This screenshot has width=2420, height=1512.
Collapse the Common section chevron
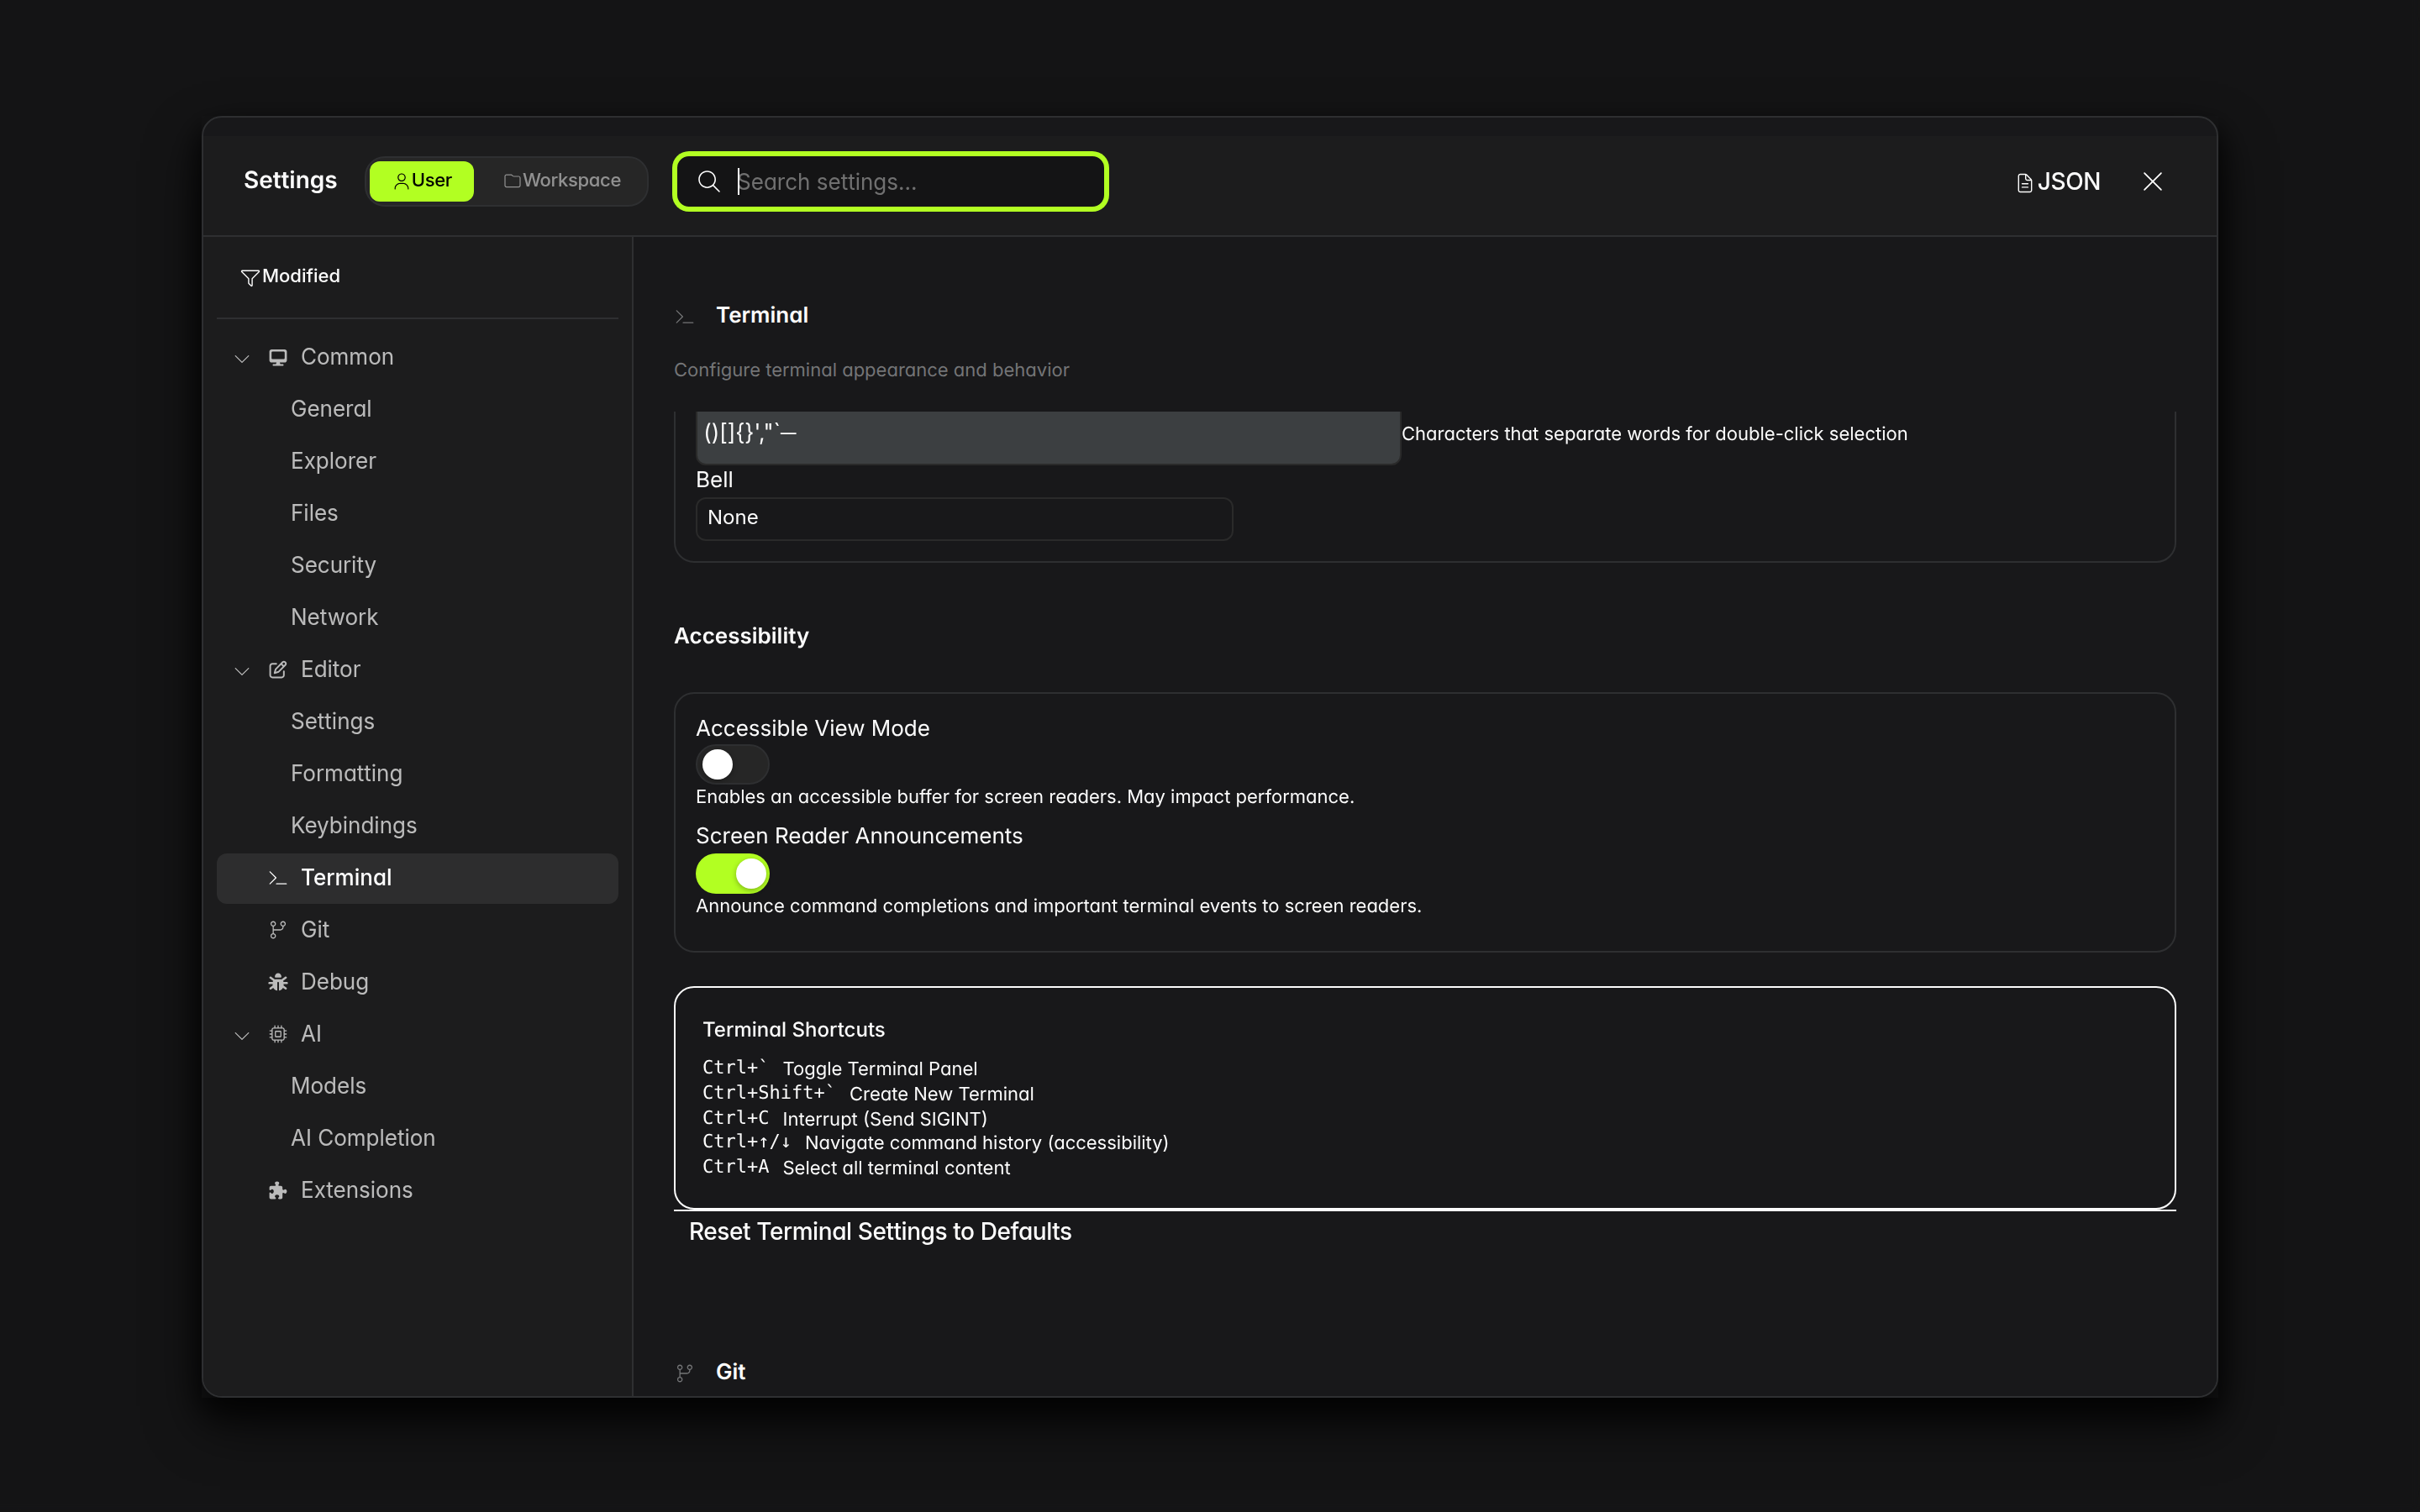tap(242, 358)
